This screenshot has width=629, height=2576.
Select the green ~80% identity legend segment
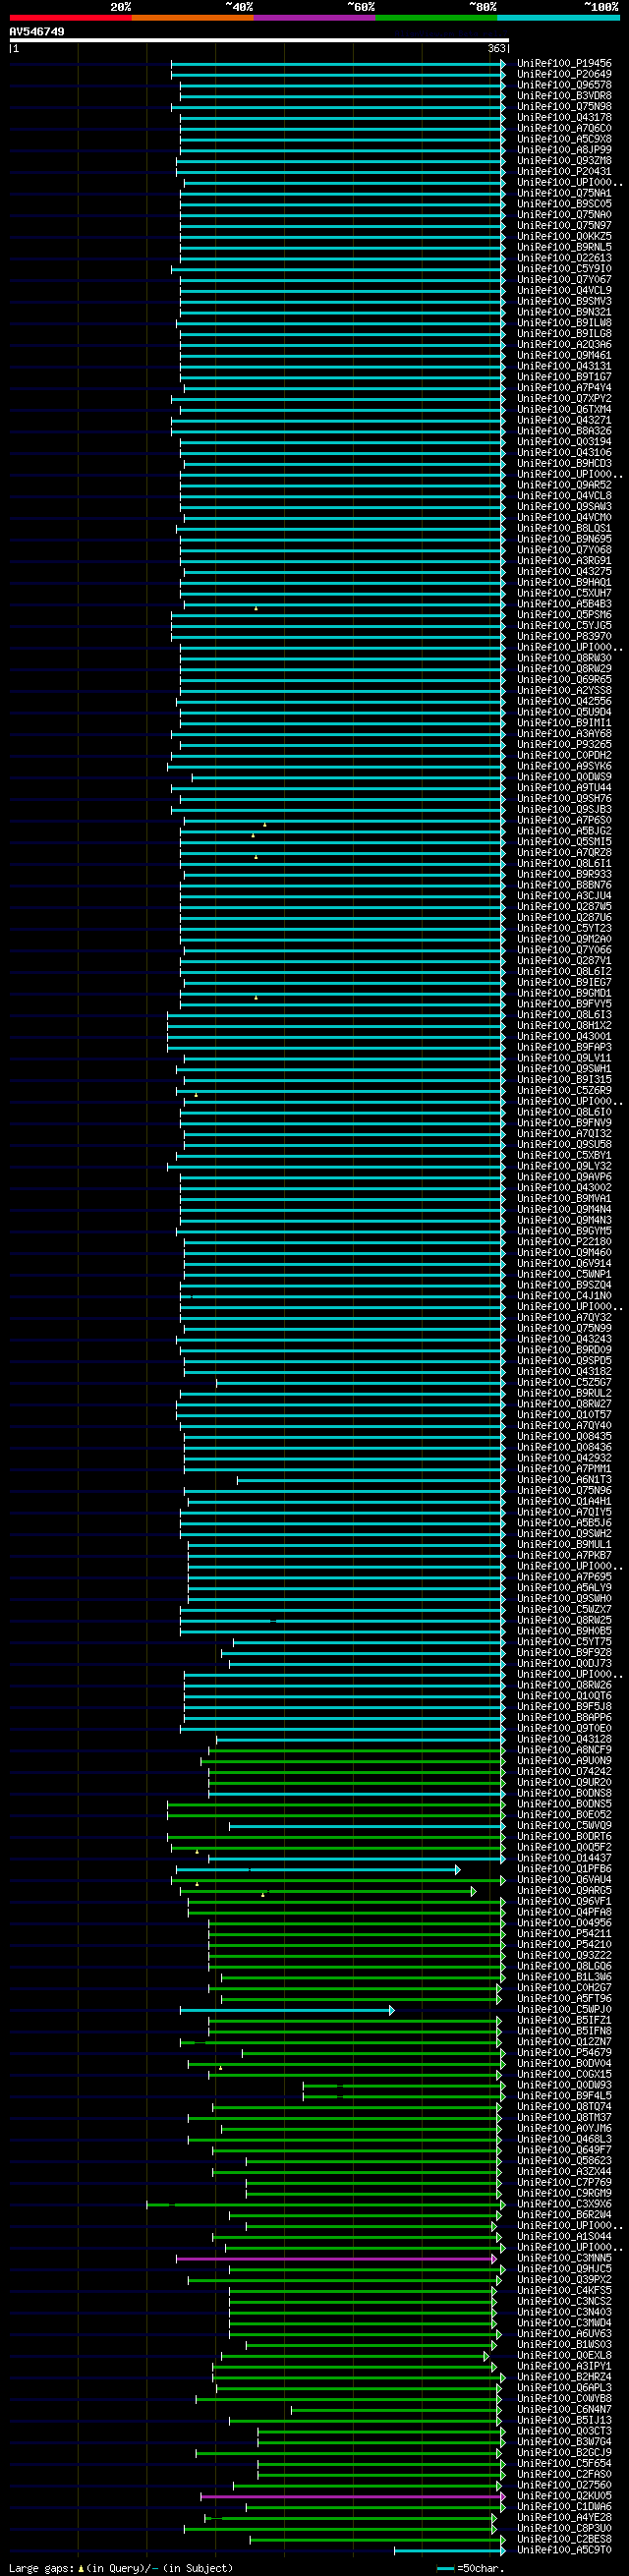[436, 17]
